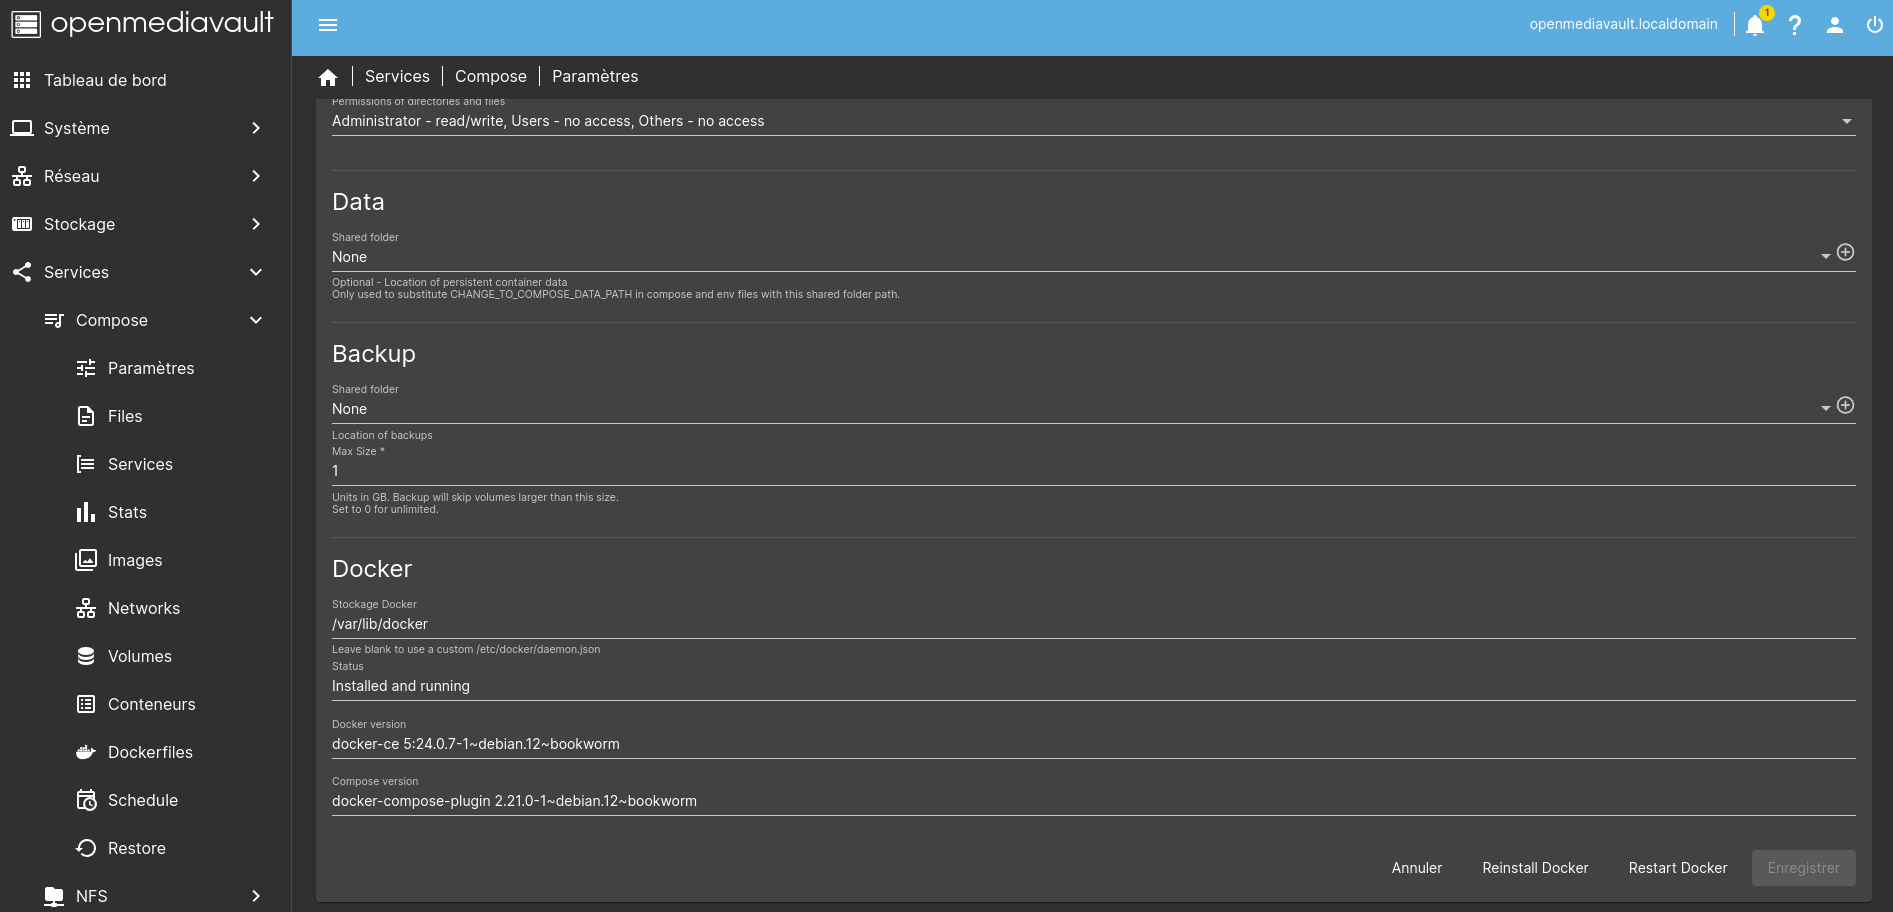Click the Compose Services list icon
1893x912 pixels.
coord(86,464)
